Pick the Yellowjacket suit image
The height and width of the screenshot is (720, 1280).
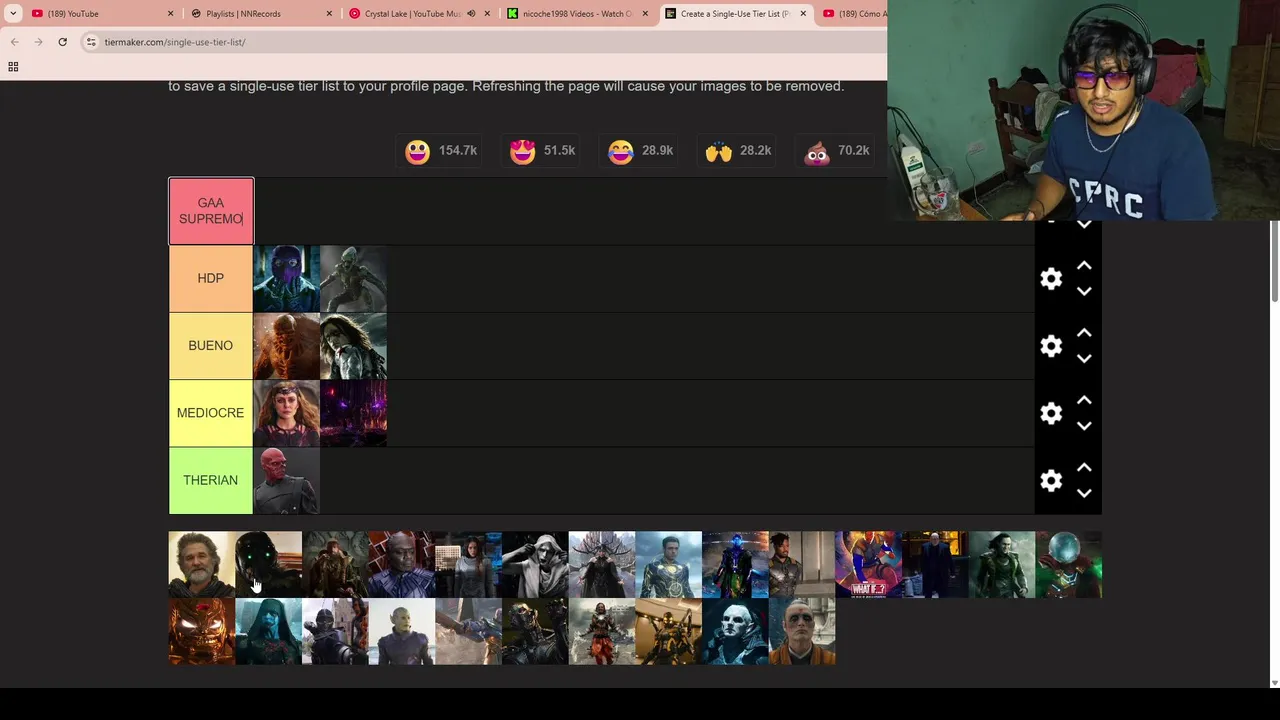click(669, 632)
